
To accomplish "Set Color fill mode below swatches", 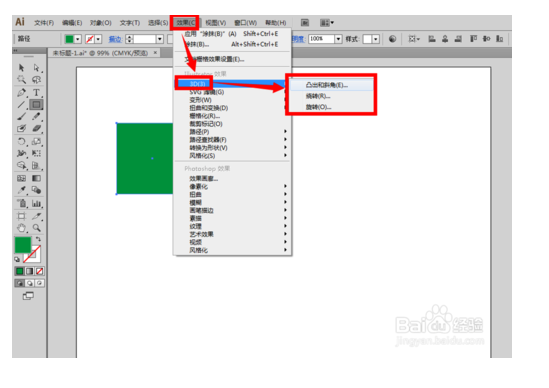I will 20,271.
